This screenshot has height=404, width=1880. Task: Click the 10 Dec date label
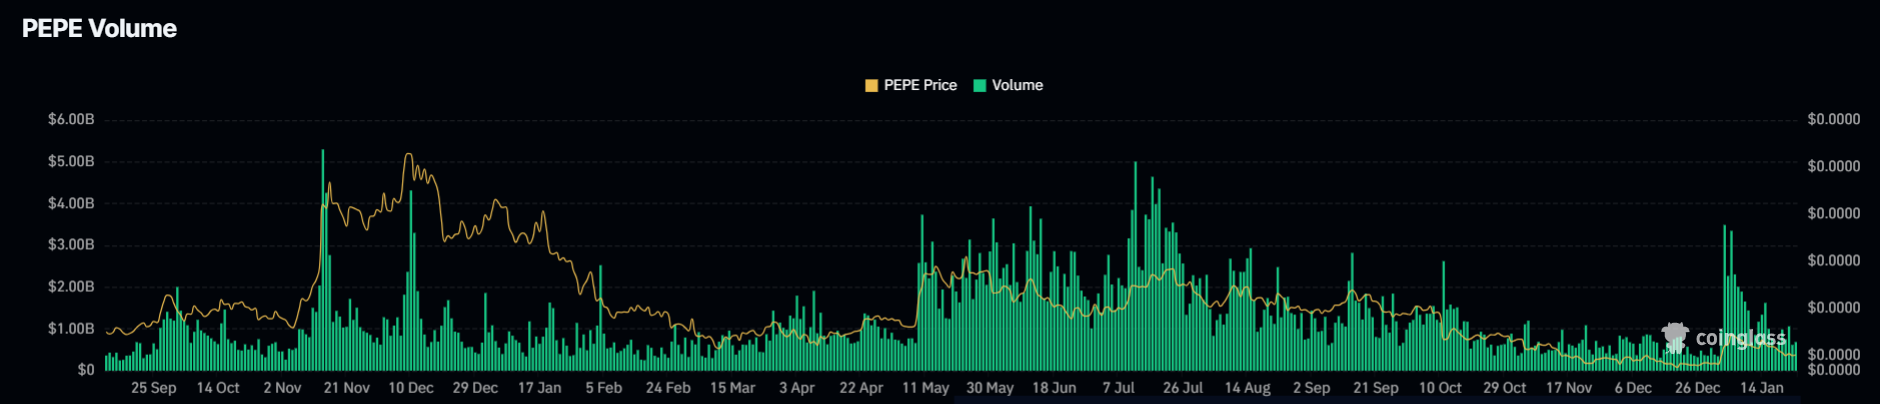411,388
